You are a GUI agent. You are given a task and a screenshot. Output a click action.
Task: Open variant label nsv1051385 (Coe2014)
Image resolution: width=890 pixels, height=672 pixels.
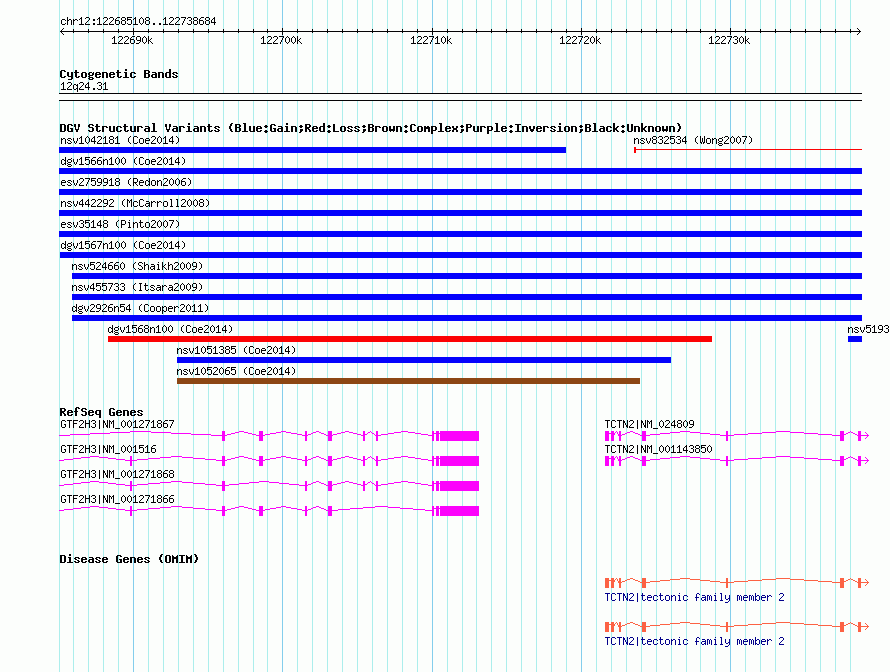(236, 350)
